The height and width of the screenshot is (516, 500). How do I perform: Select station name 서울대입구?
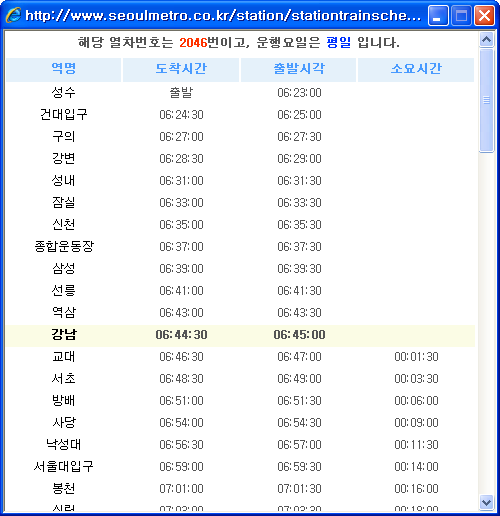pos(63,466)
